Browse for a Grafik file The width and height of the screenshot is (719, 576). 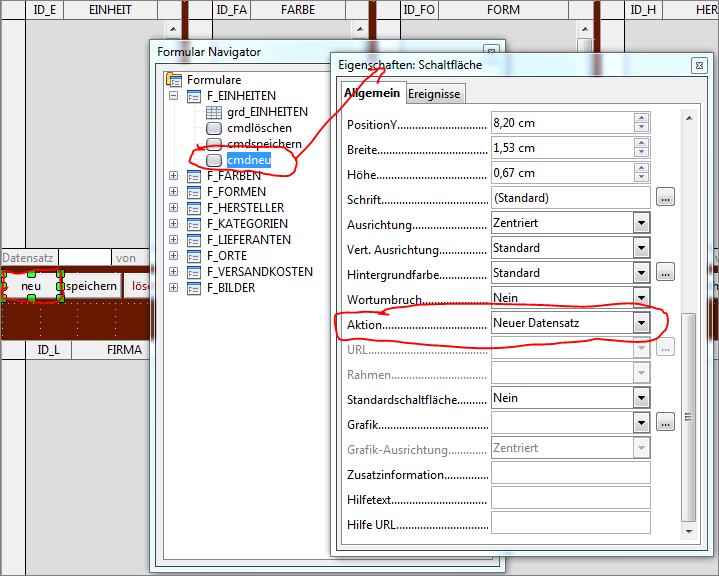(665, 422)
